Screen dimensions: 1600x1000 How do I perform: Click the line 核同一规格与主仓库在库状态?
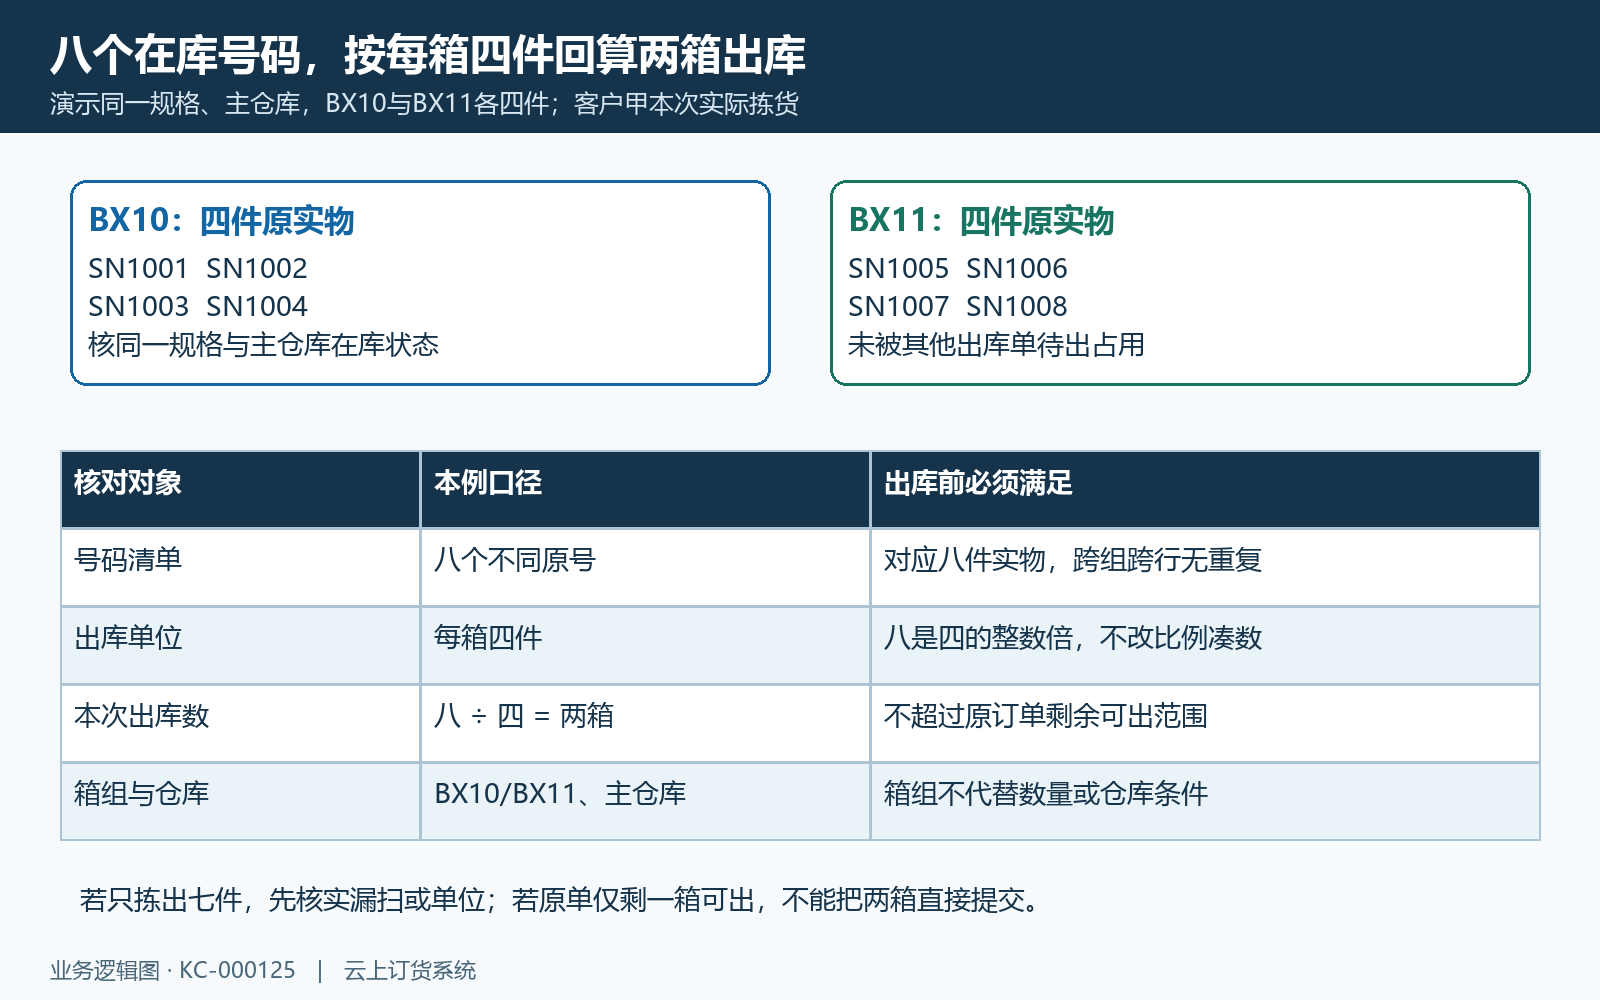click(264, 345)
